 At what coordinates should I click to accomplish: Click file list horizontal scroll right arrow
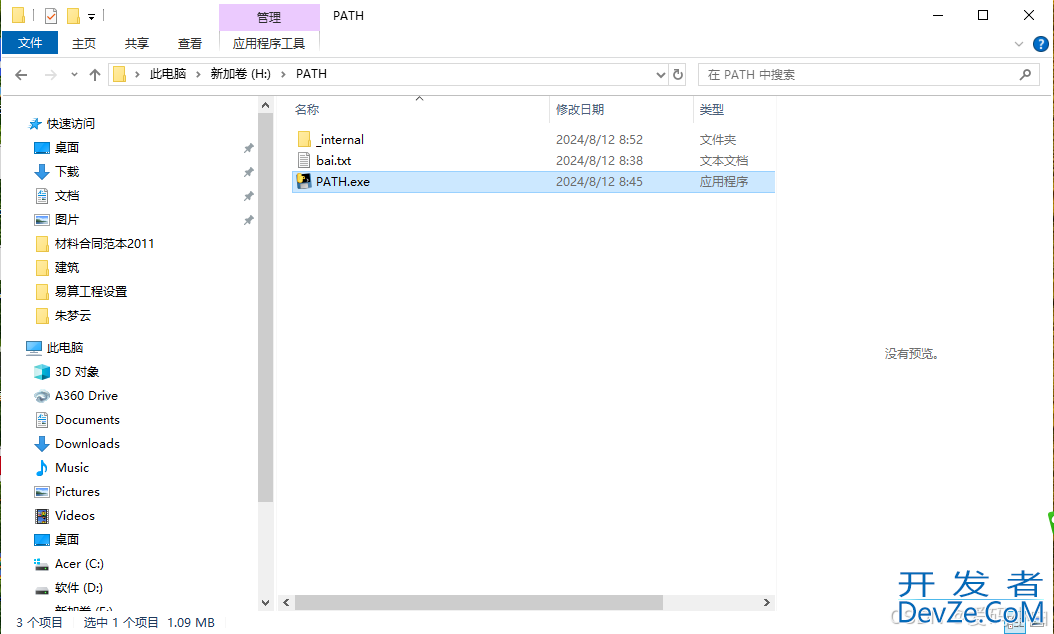(767, 602)
